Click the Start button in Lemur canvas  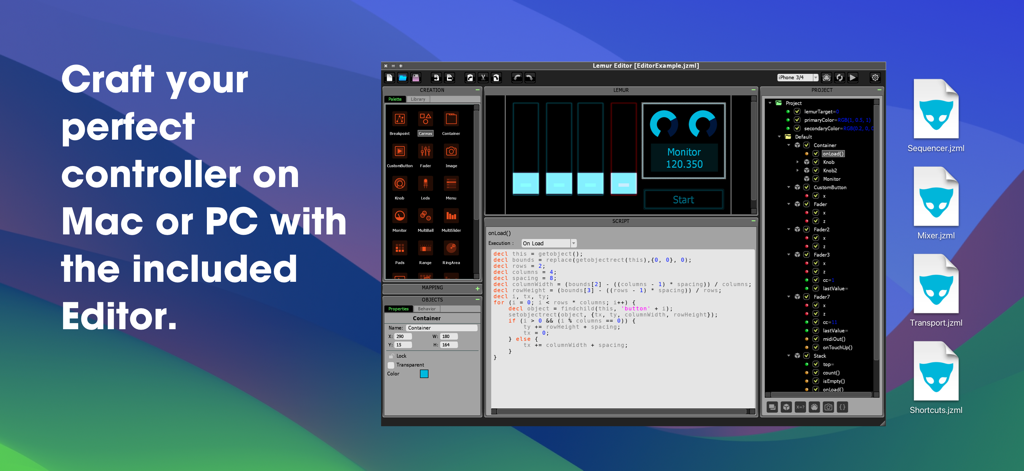684,200
